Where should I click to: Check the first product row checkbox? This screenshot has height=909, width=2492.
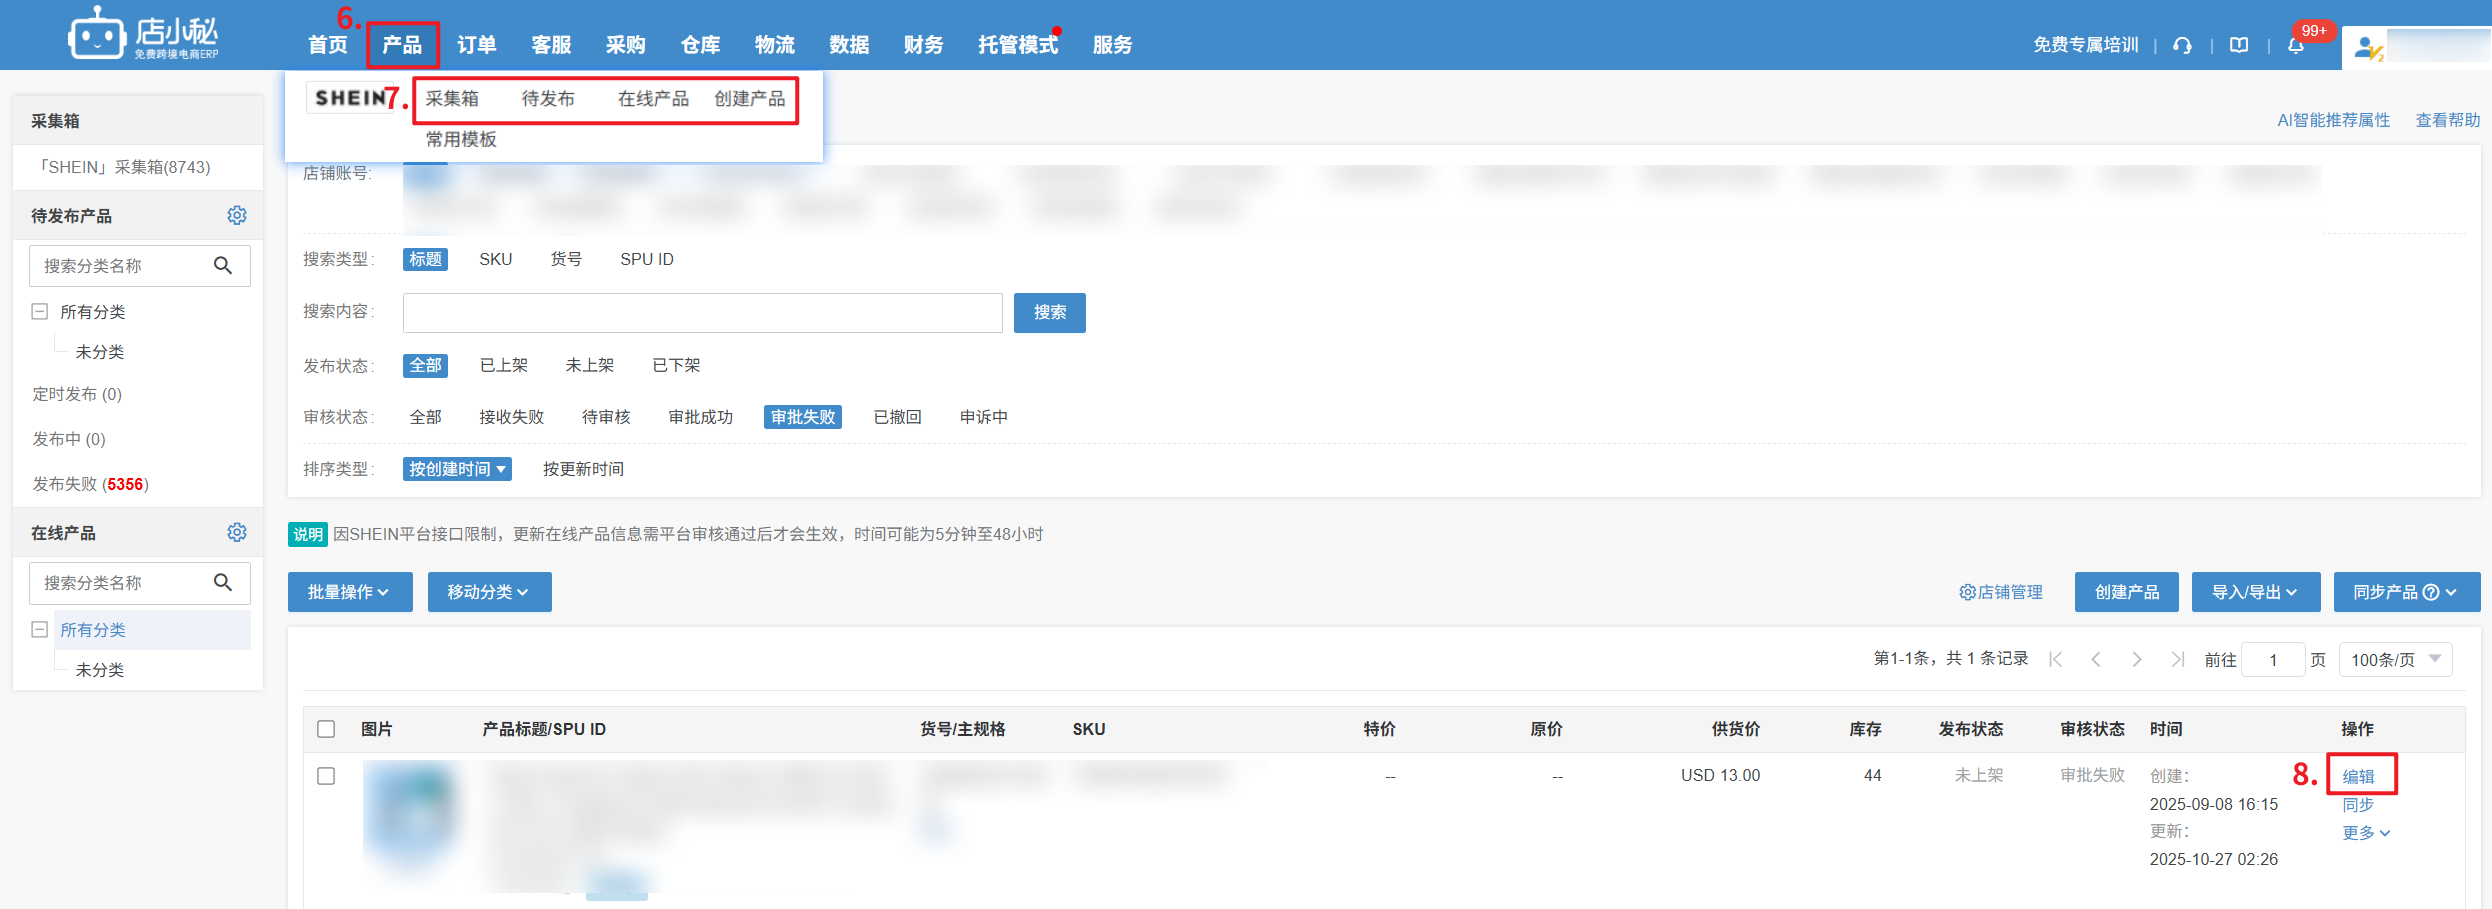[326, 776]
